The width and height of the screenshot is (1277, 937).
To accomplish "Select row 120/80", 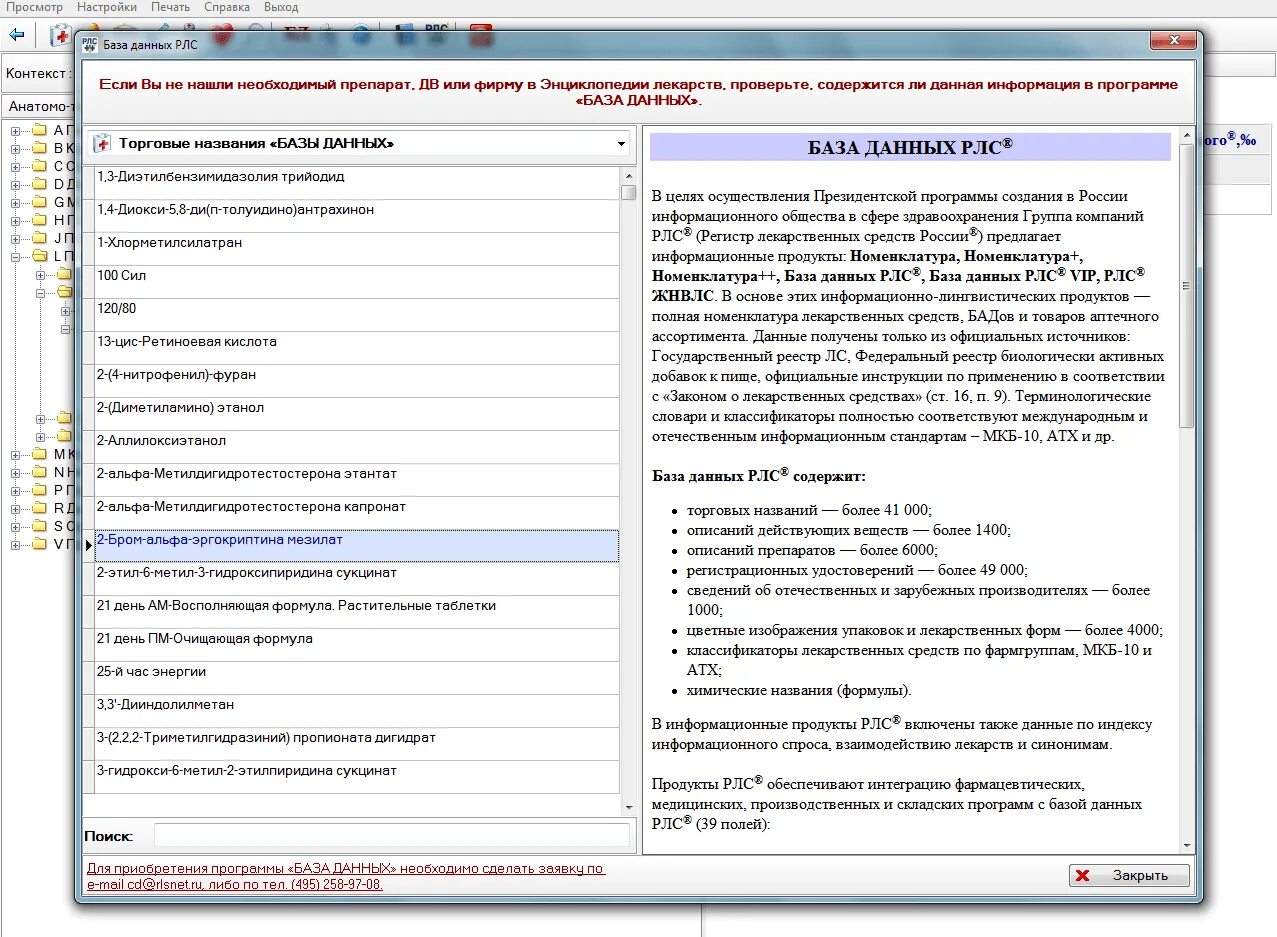I will [x=357, y=315].
